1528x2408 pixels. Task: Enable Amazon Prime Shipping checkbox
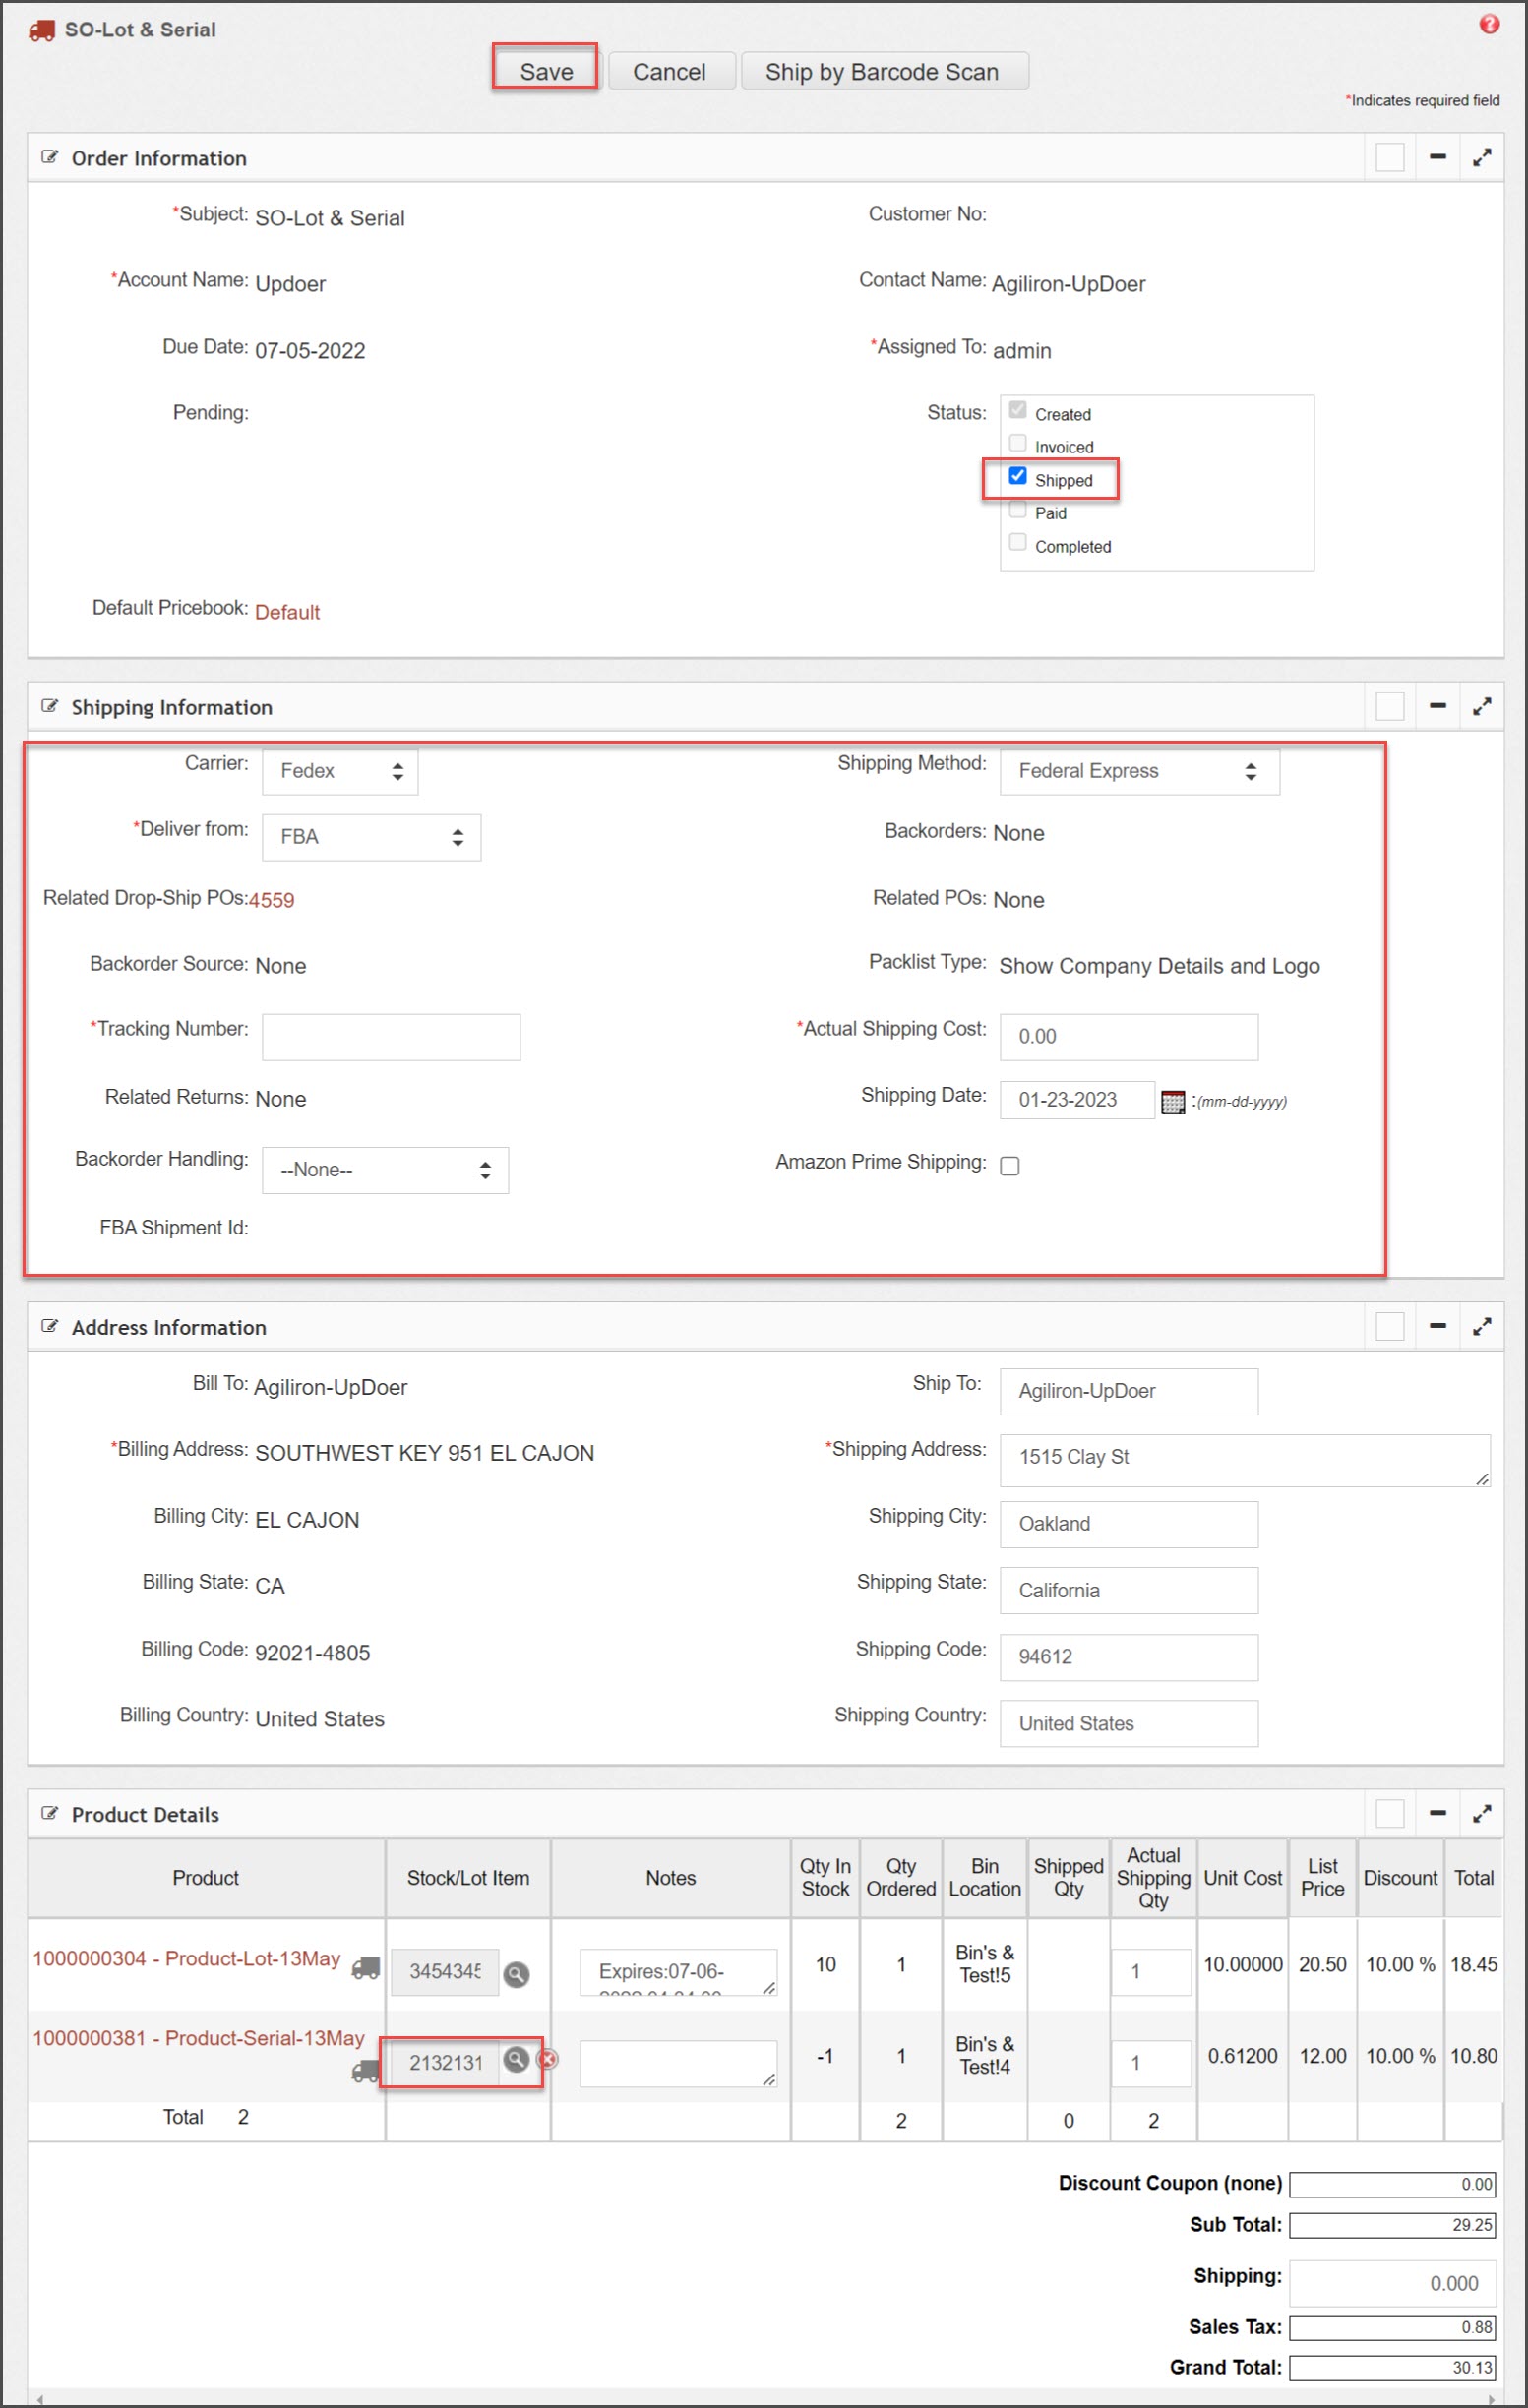point(1010,1166)
